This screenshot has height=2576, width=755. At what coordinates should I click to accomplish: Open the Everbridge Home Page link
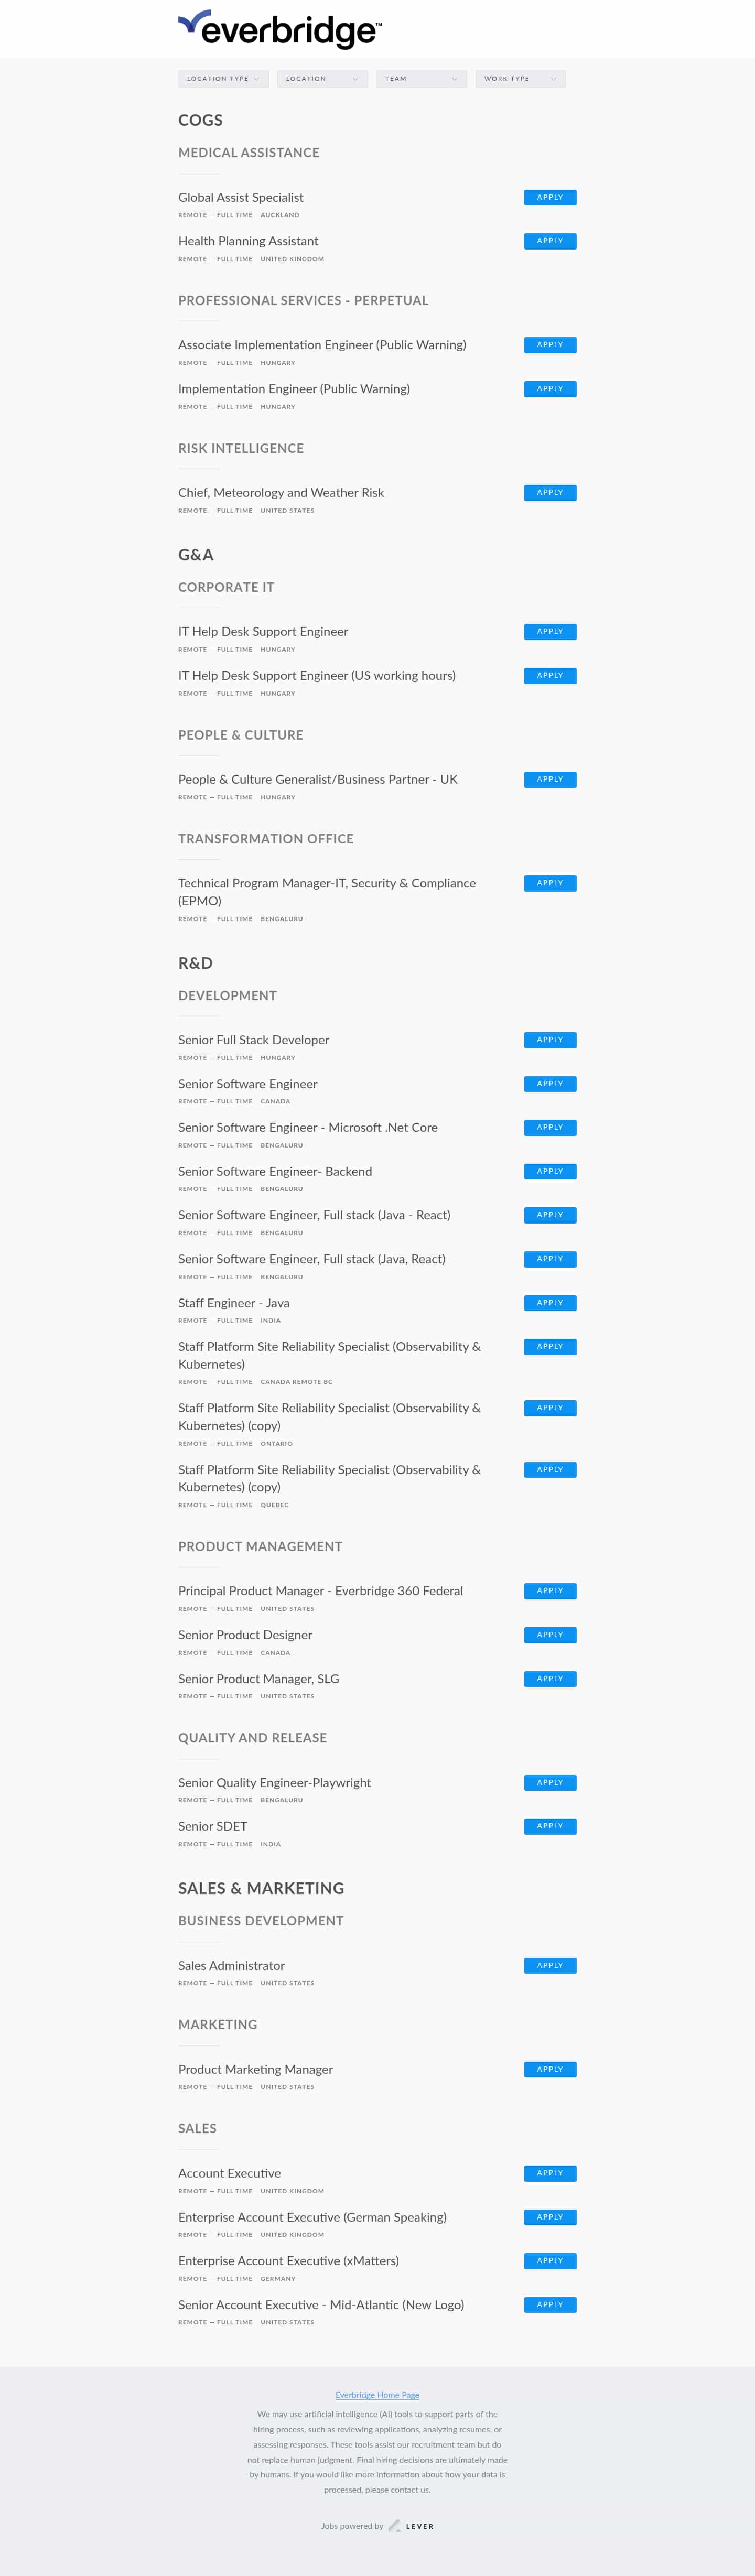click(377, 2394)
